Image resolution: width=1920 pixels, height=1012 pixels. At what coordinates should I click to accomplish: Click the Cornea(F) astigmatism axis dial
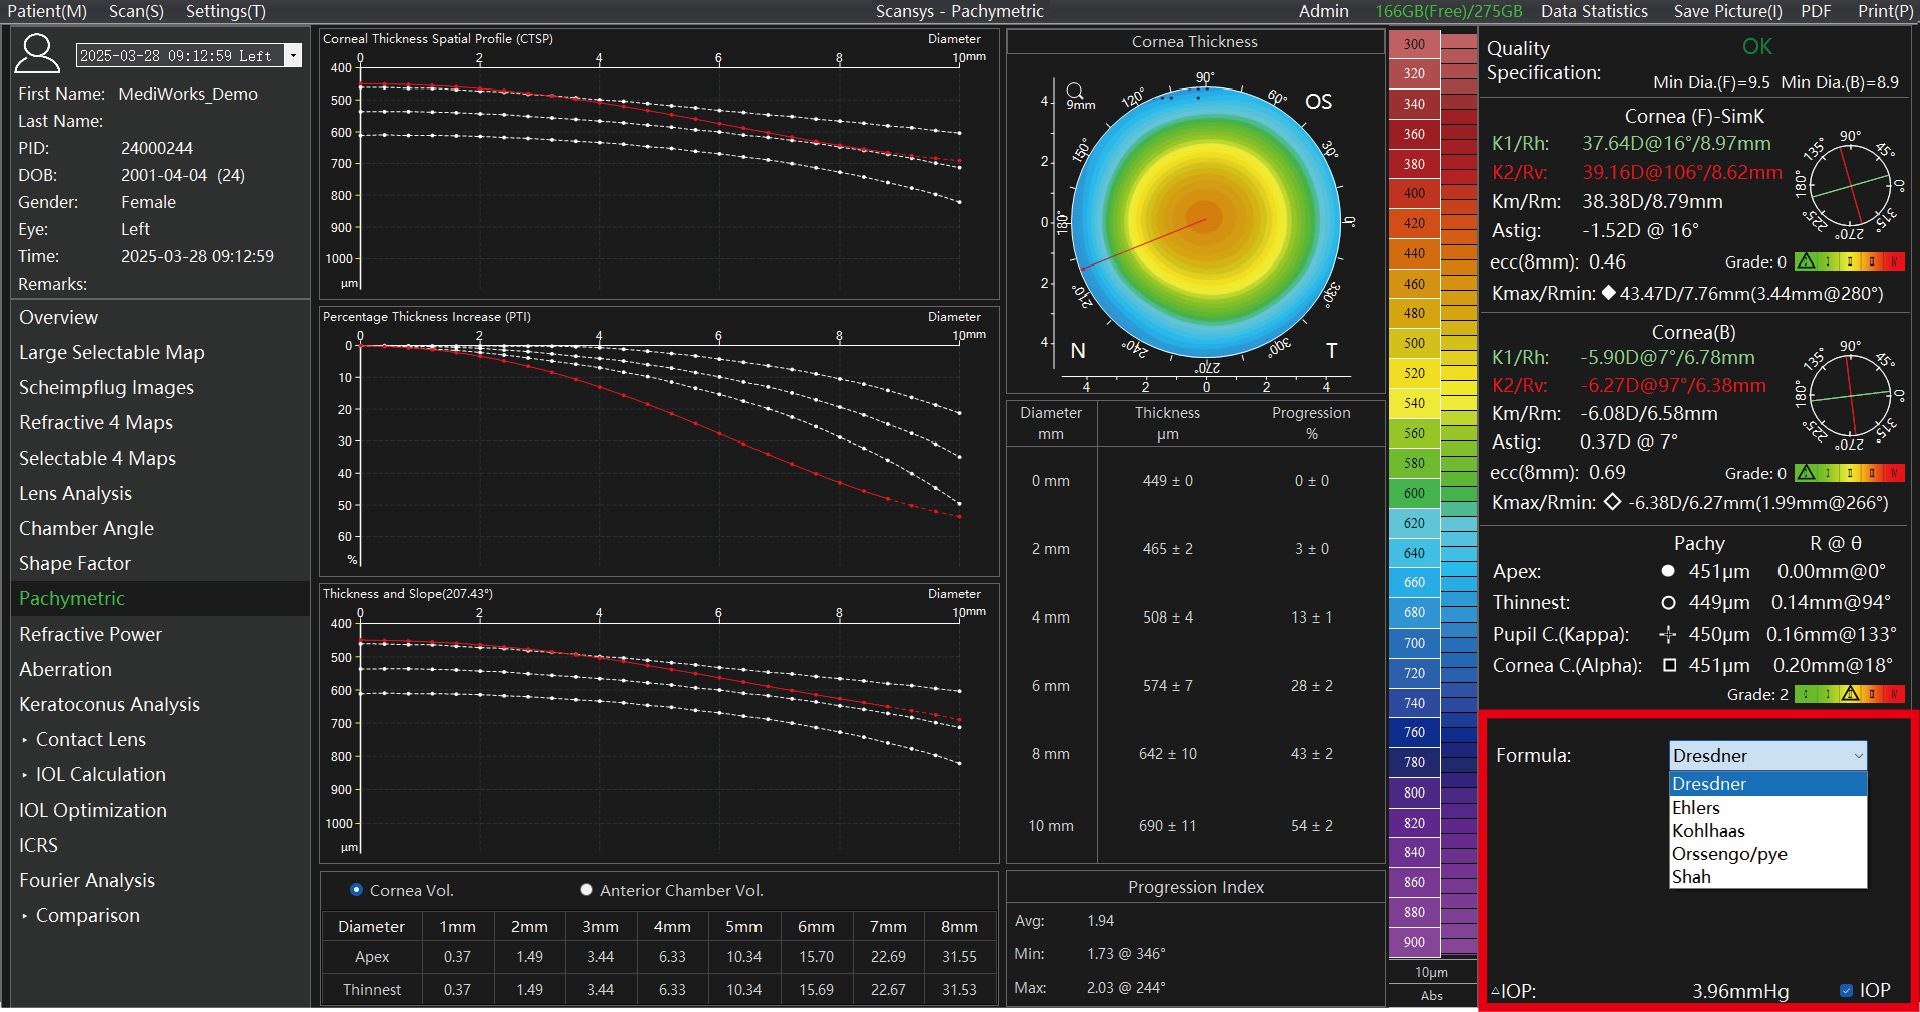pos(1851,186)
